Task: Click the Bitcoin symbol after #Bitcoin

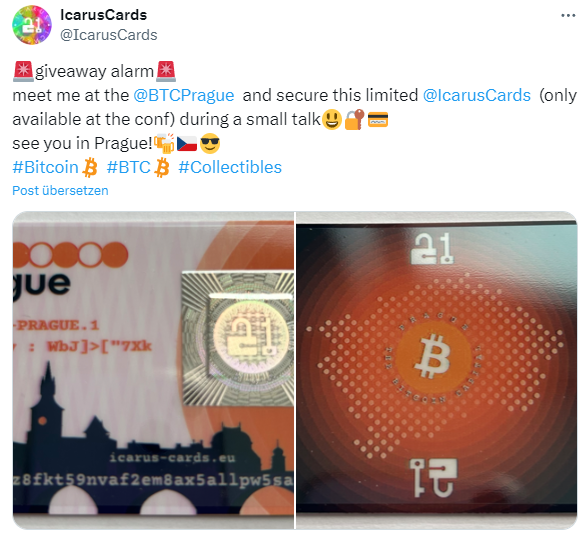Action: 90,167
